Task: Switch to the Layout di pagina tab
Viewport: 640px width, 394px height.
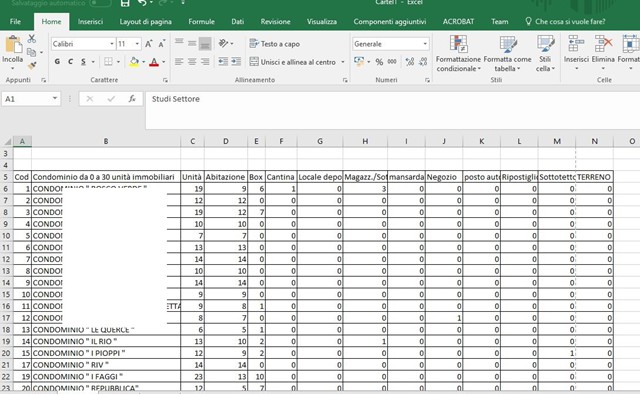Action: click(x=145, y=22)
